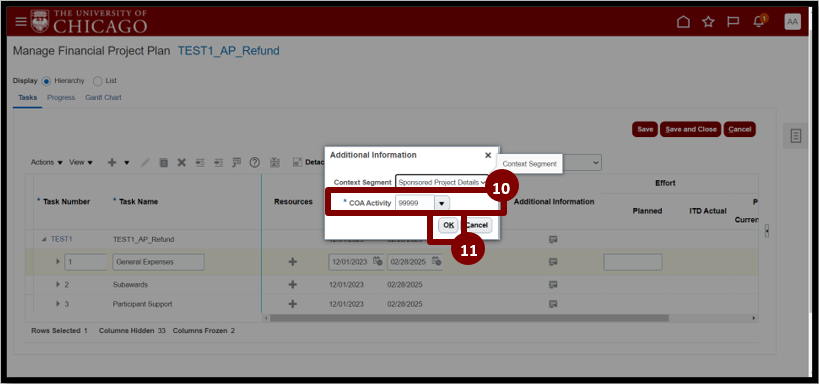
Task: Click the scrollbar right arrow
Action: click(x=753, y=318)
